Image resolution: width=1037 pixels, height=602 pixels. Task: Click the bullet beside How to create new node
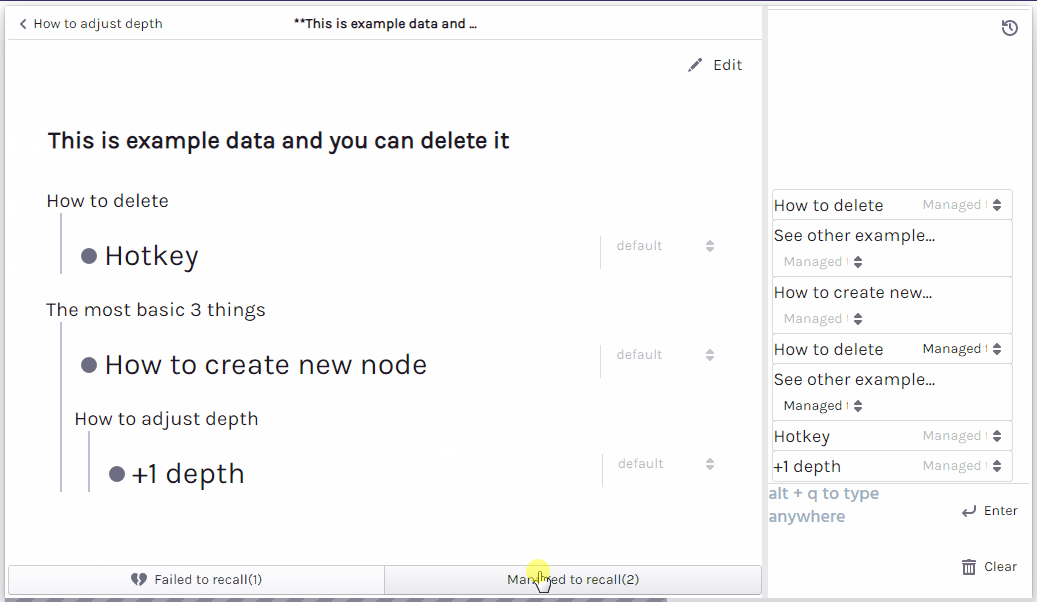[x=89, y=365]
